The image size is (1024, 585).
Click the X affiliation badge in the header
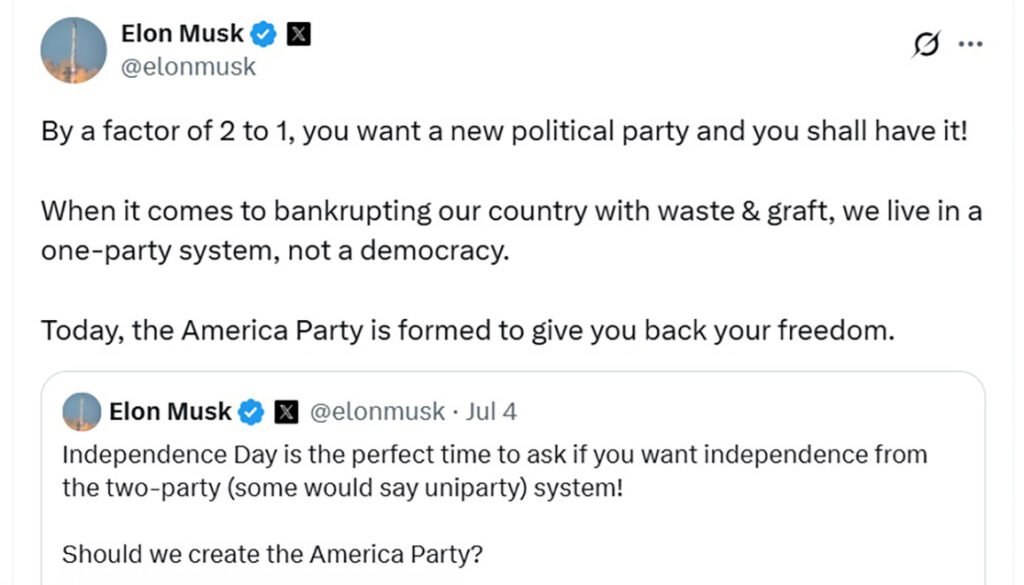[298, 34]
